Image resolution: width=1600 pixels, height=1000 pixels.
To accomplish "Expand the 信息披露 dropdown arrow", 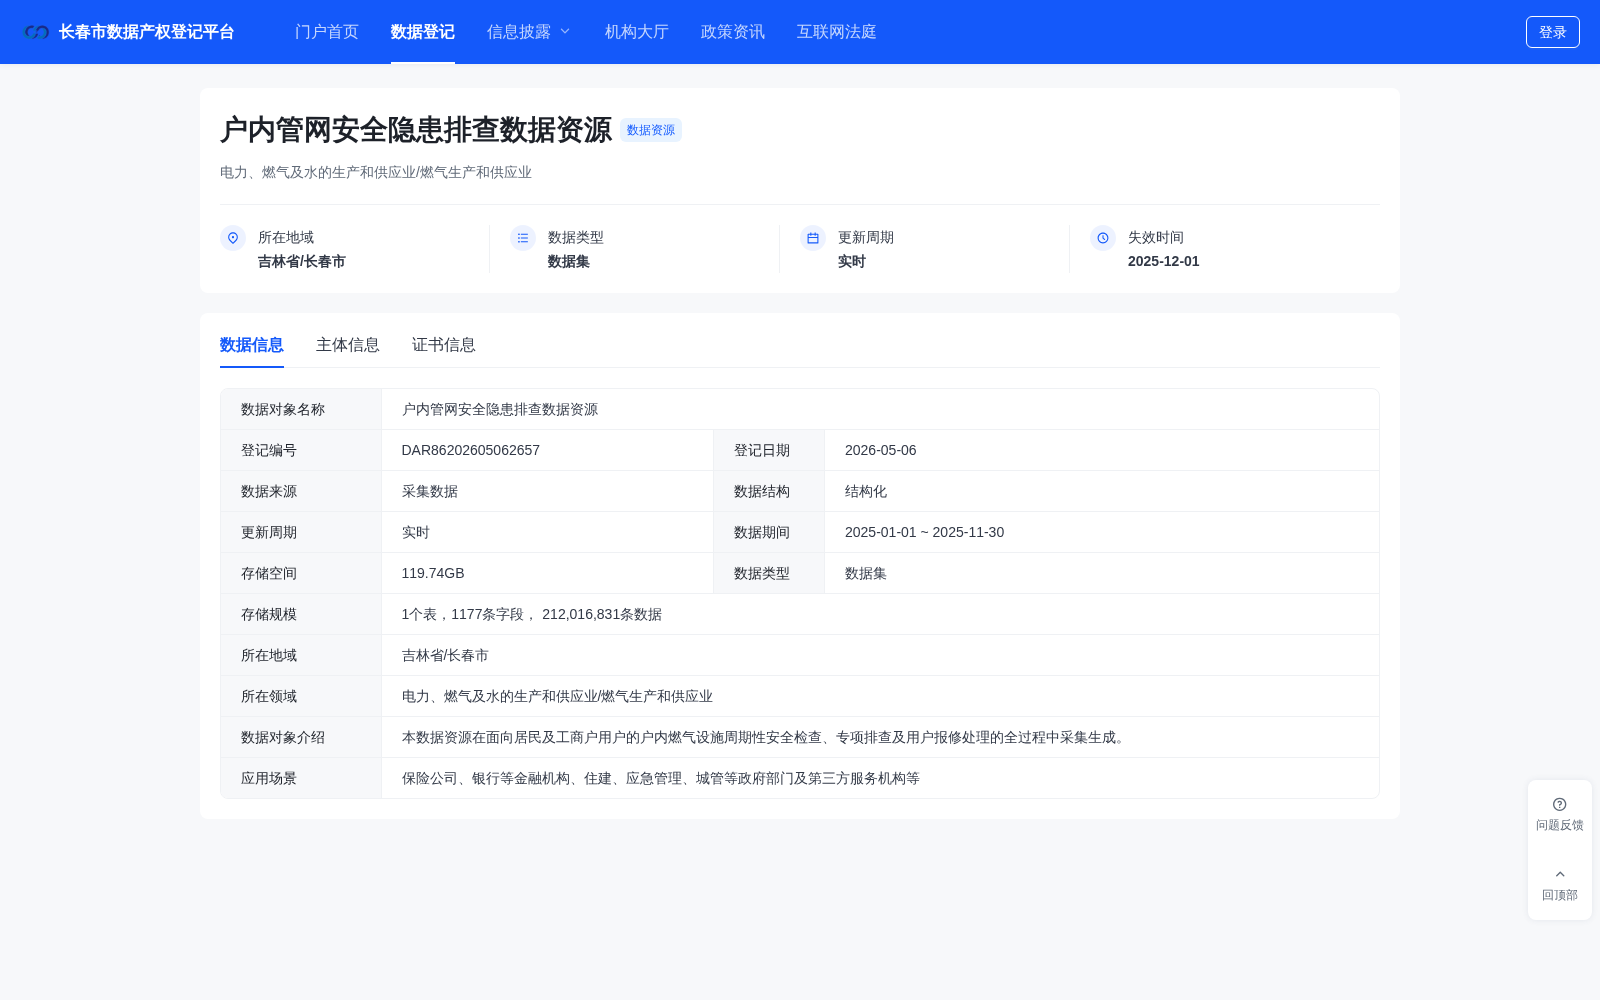I will (x=565, y=32).
